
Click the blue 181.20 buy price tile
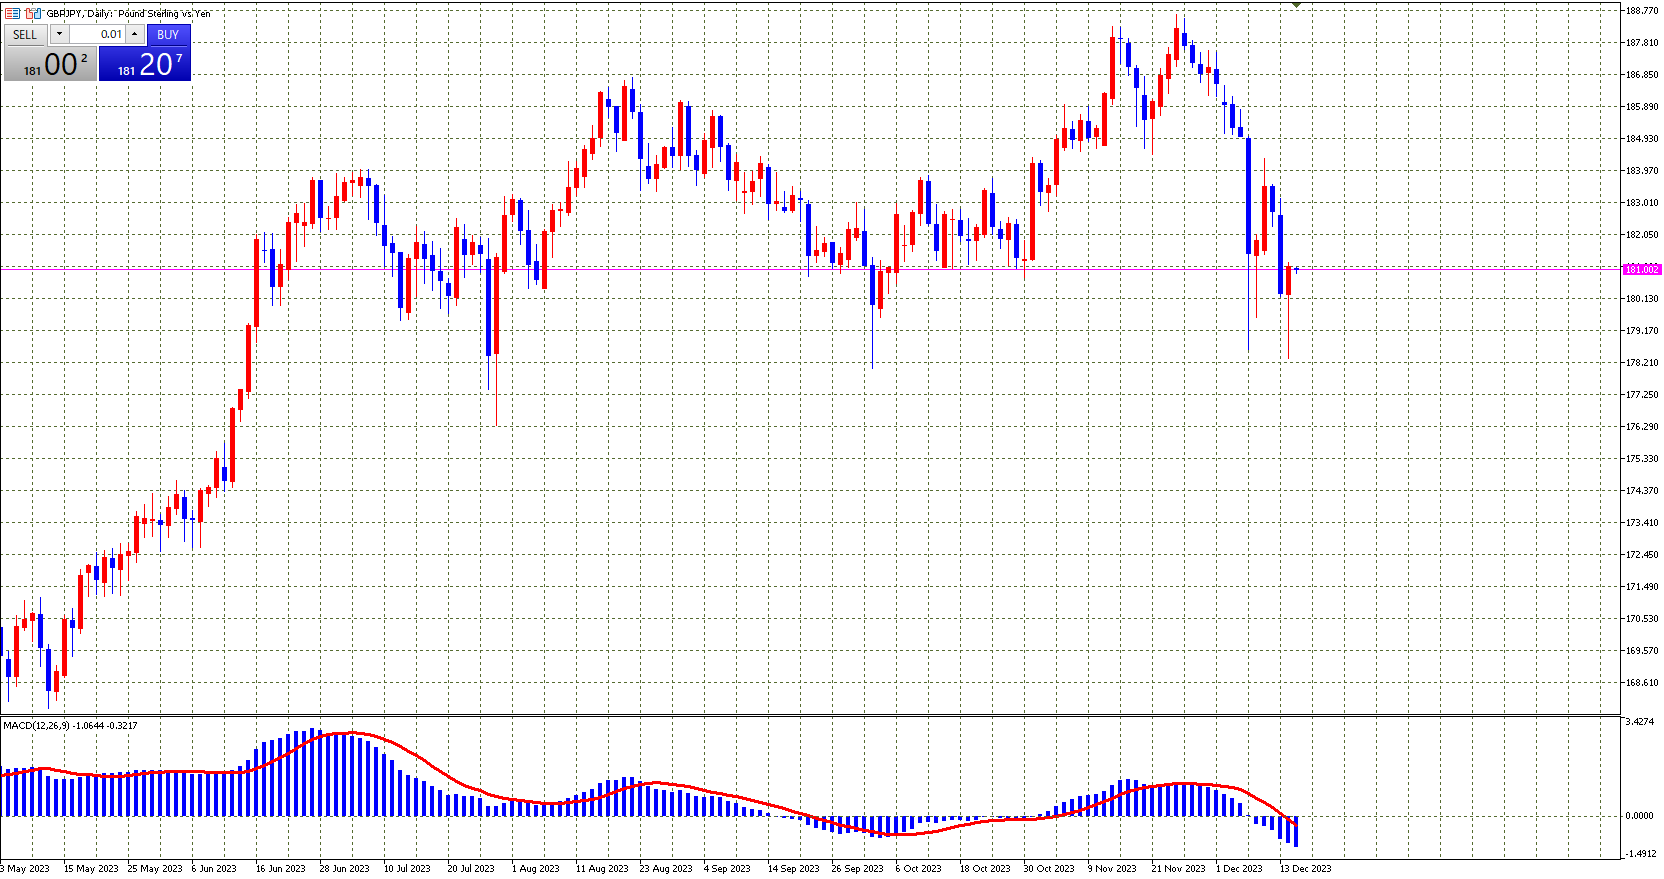[145, 64]
